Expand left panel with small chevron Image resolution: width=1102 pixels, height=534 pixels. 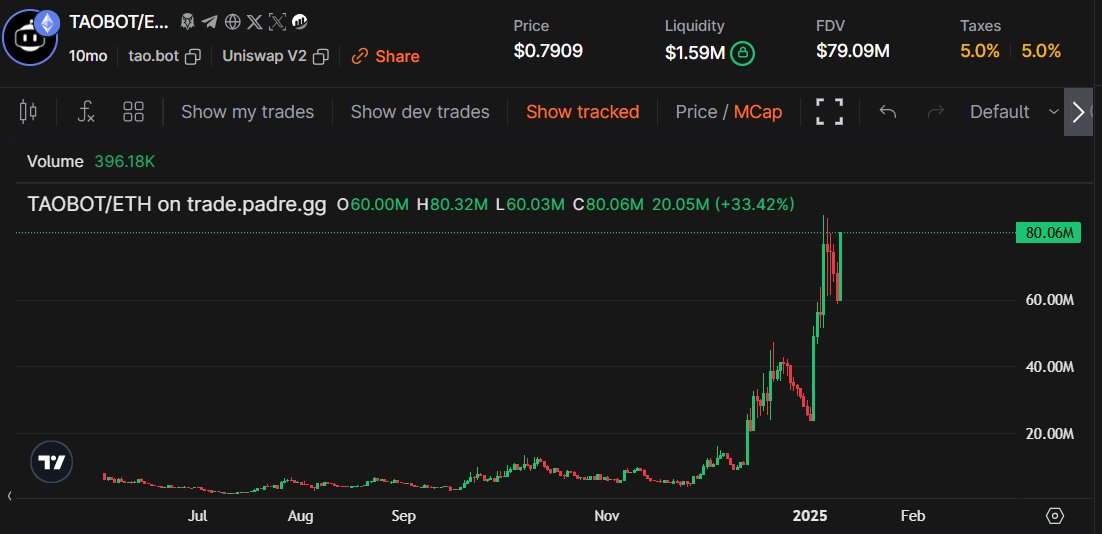(10, 496)
